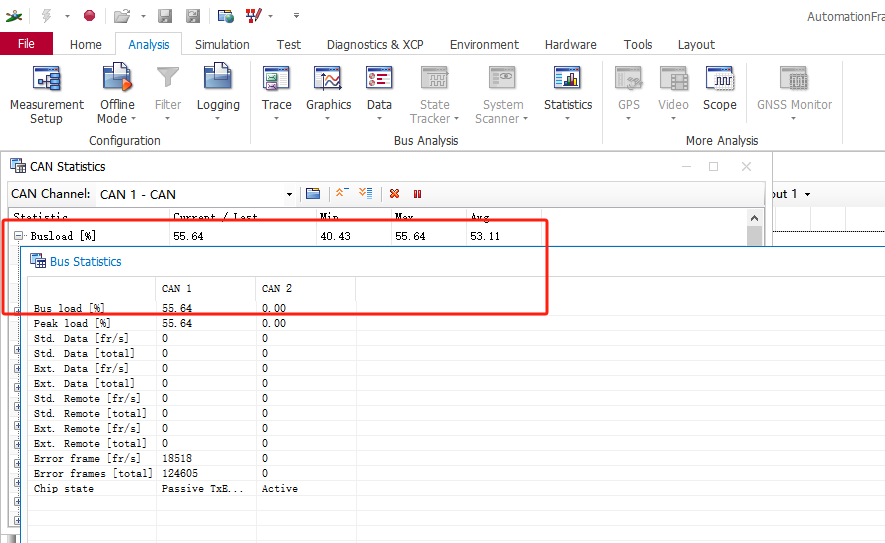
Task: Click the Bus Statistics window title
Action: 86,261
